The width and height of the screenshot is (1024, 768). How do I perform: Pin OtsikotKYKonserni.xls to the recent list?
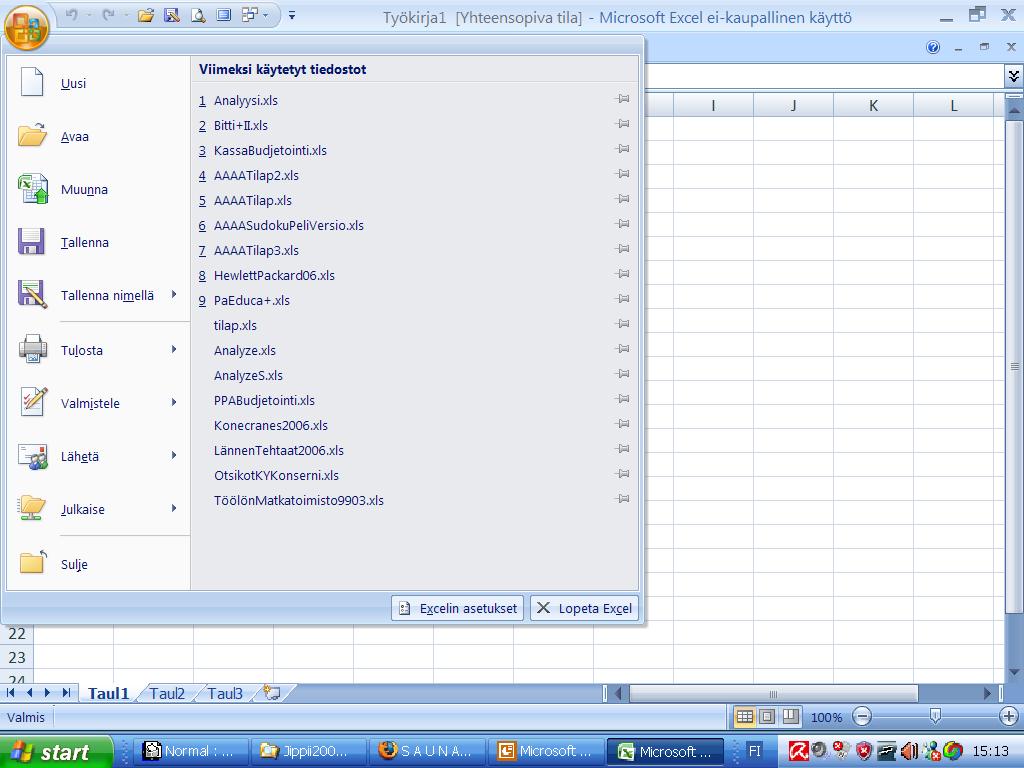click(x=622, y=473)
